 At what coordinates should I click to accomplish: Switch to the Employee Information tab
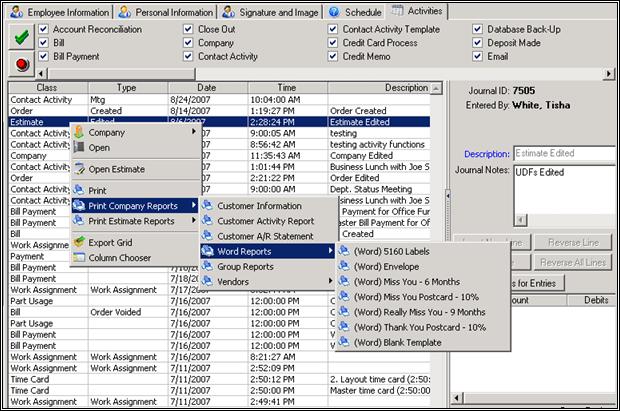60,12
